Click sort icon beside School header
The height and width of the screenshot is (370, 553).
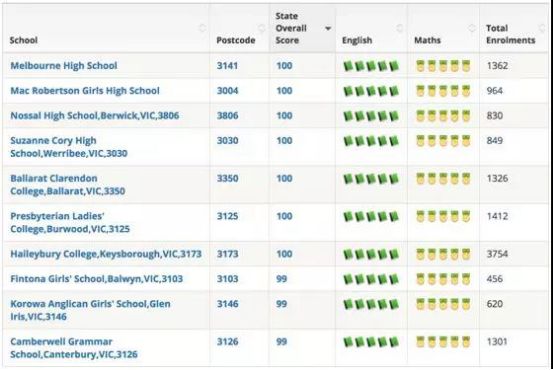(202, 28)
